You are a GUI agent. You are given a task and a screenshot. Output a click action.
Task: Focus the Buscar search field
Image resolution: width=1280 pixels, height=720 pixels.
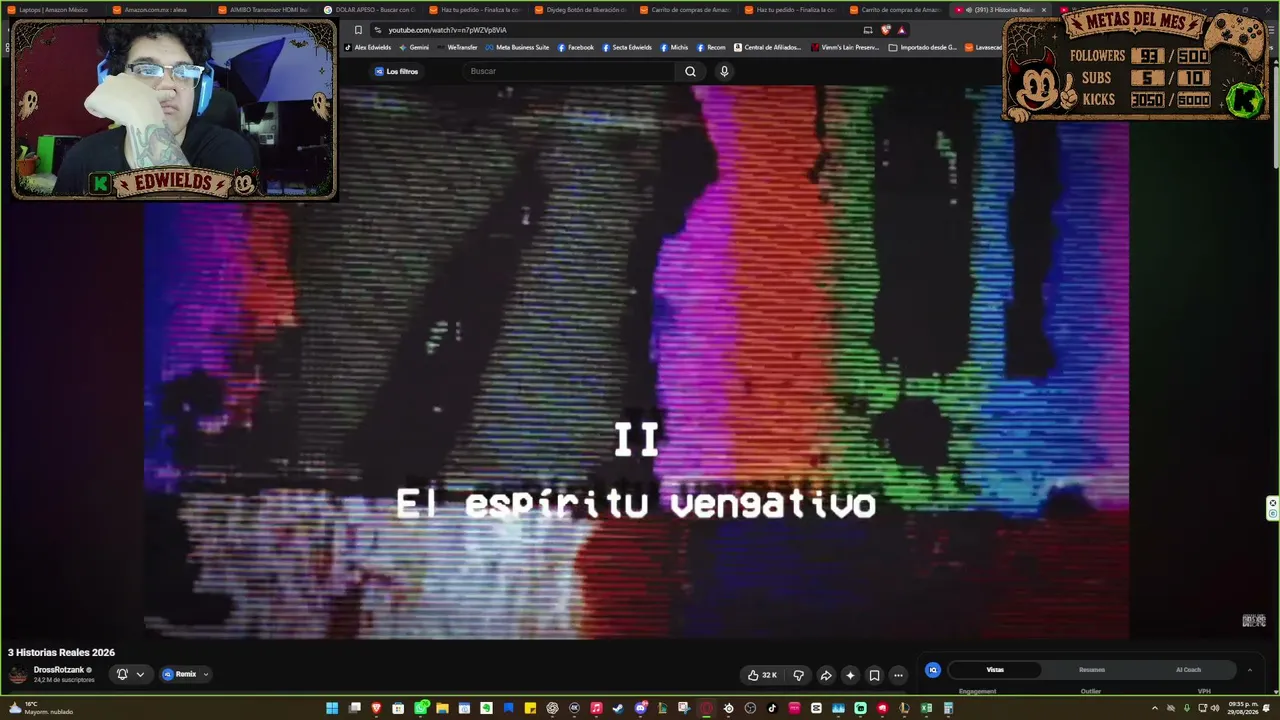coord(570,71)
